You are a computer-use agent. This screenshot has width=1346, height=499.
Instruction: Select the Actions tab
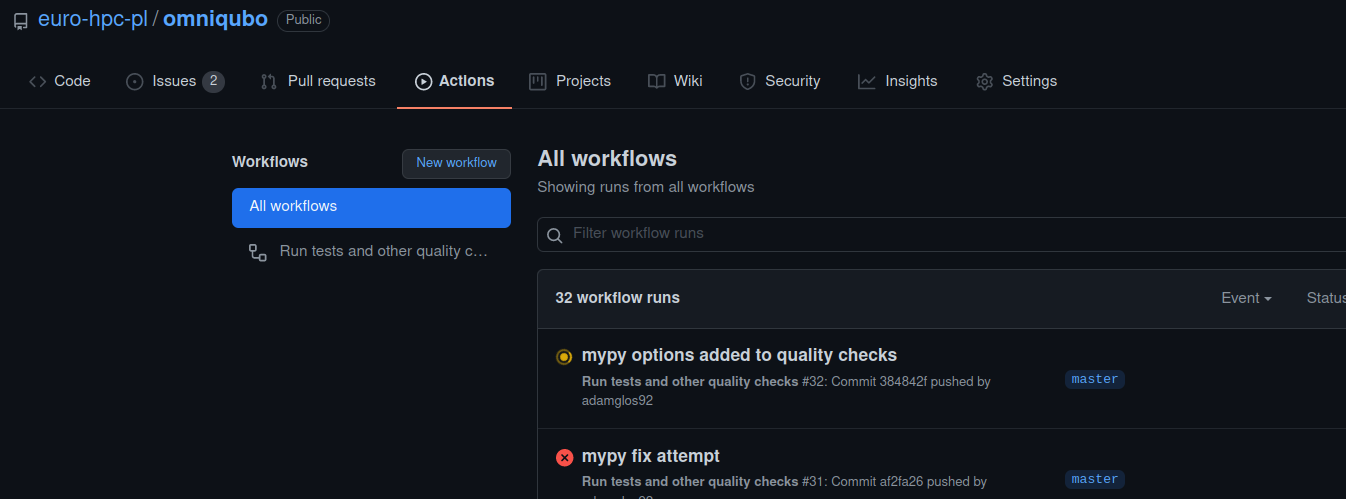coord(454,81)
